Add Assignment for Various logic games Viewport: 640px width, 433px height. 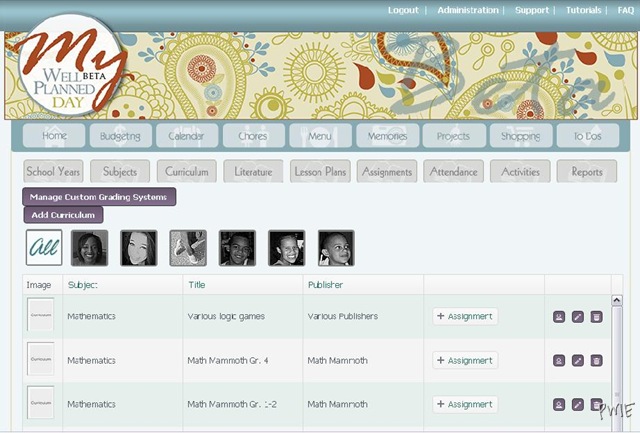tap(465, 316)
